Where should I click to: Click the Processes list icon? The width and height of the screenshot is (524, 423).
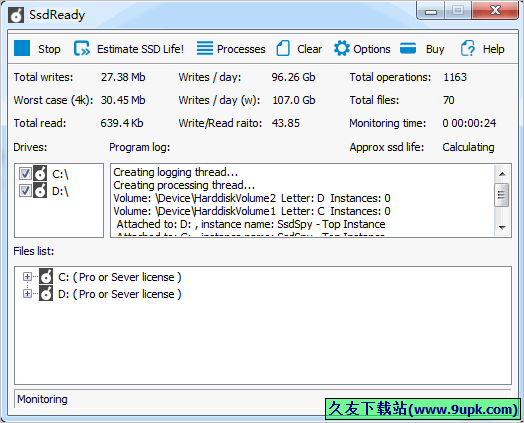pos(205,48)
